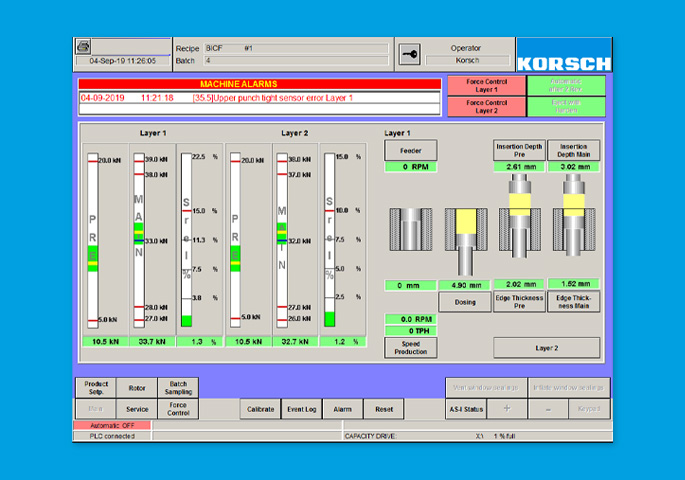
Task: Click the Keypad button
Action: pyautogui.click(x=589, y=409)
